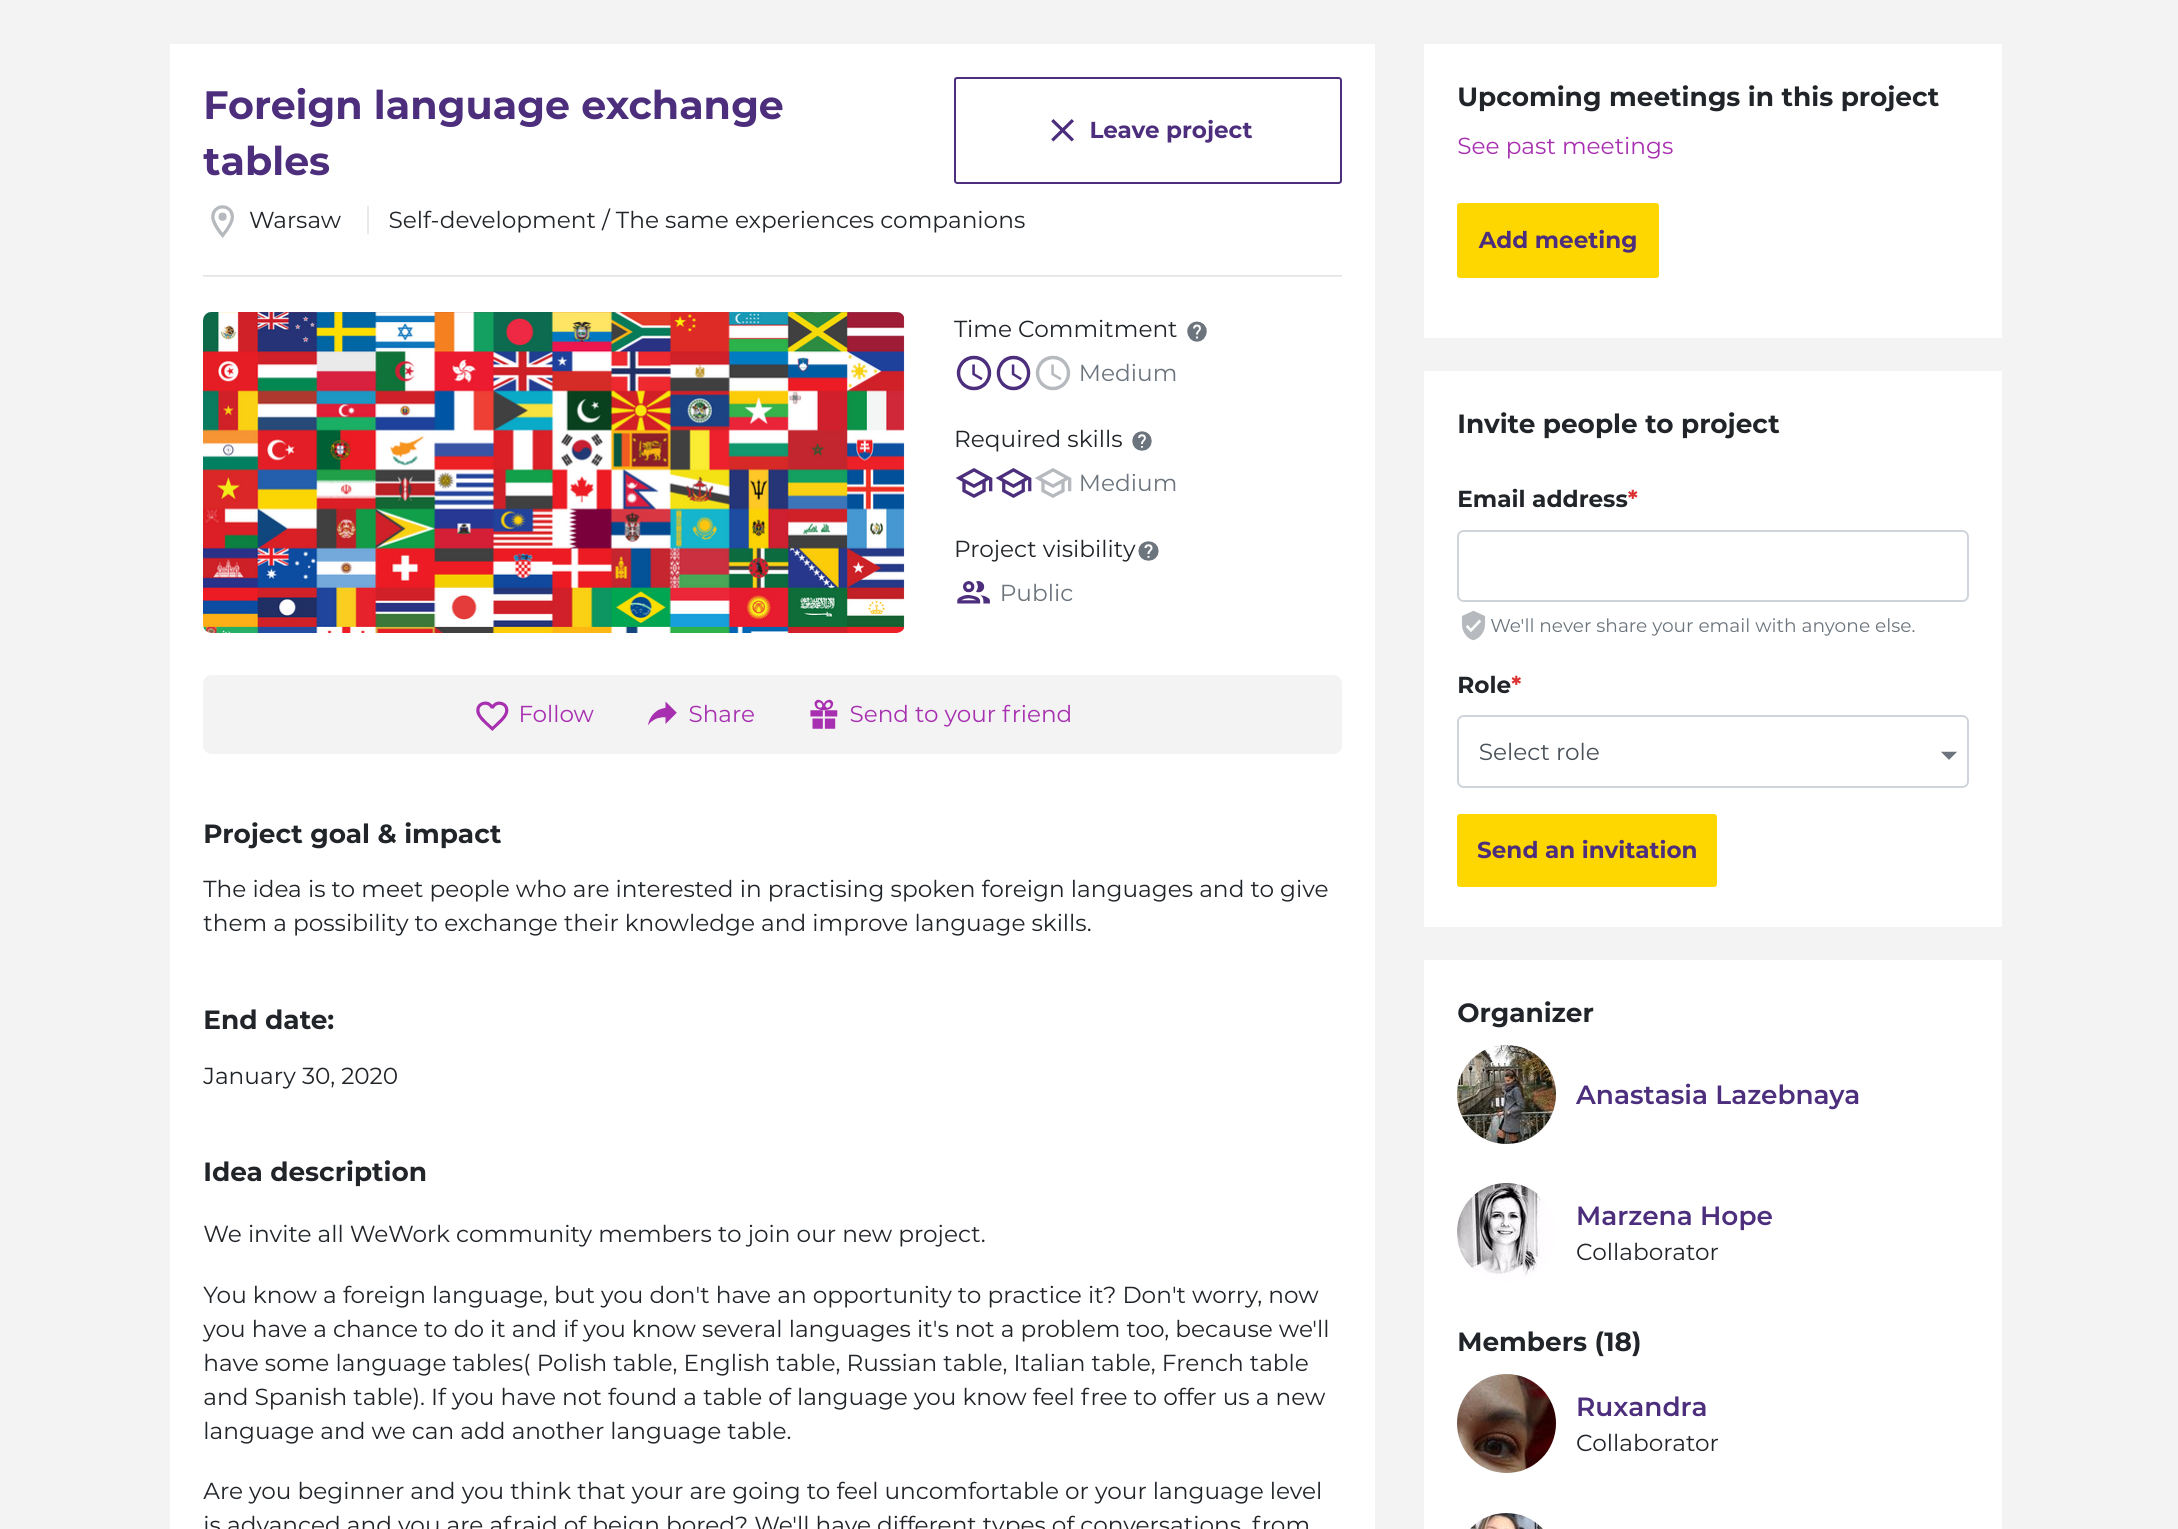This screenshot has height=1529, width=2178.
Task: Click the greyed-out third graduation cap icon
Action: point(1053,483)
